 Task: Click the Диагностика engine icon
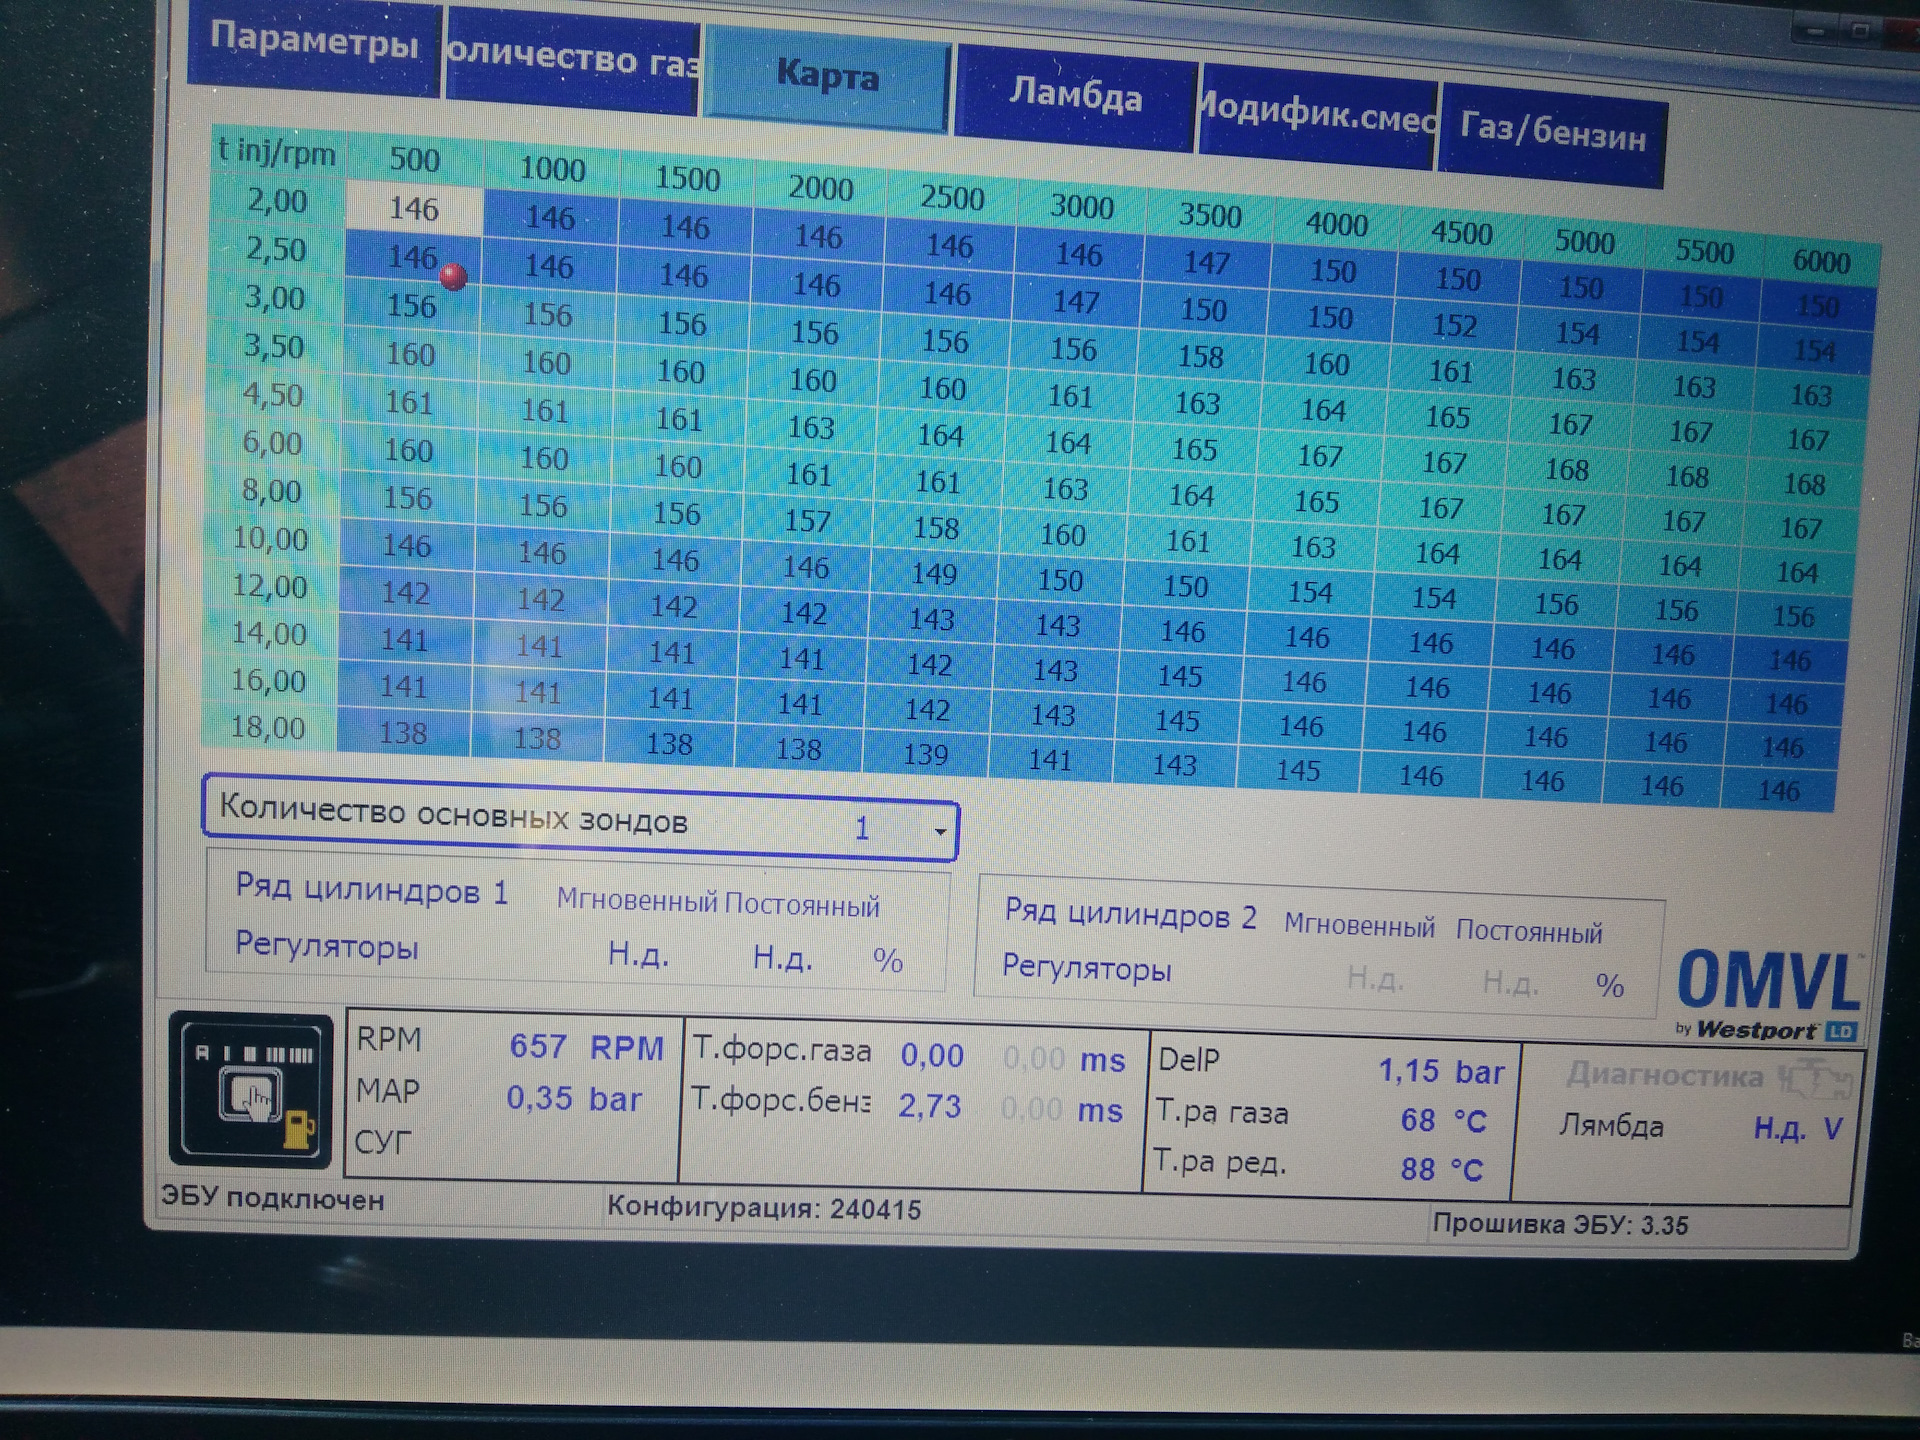pyautogui.click(x=1816, y=1081)
